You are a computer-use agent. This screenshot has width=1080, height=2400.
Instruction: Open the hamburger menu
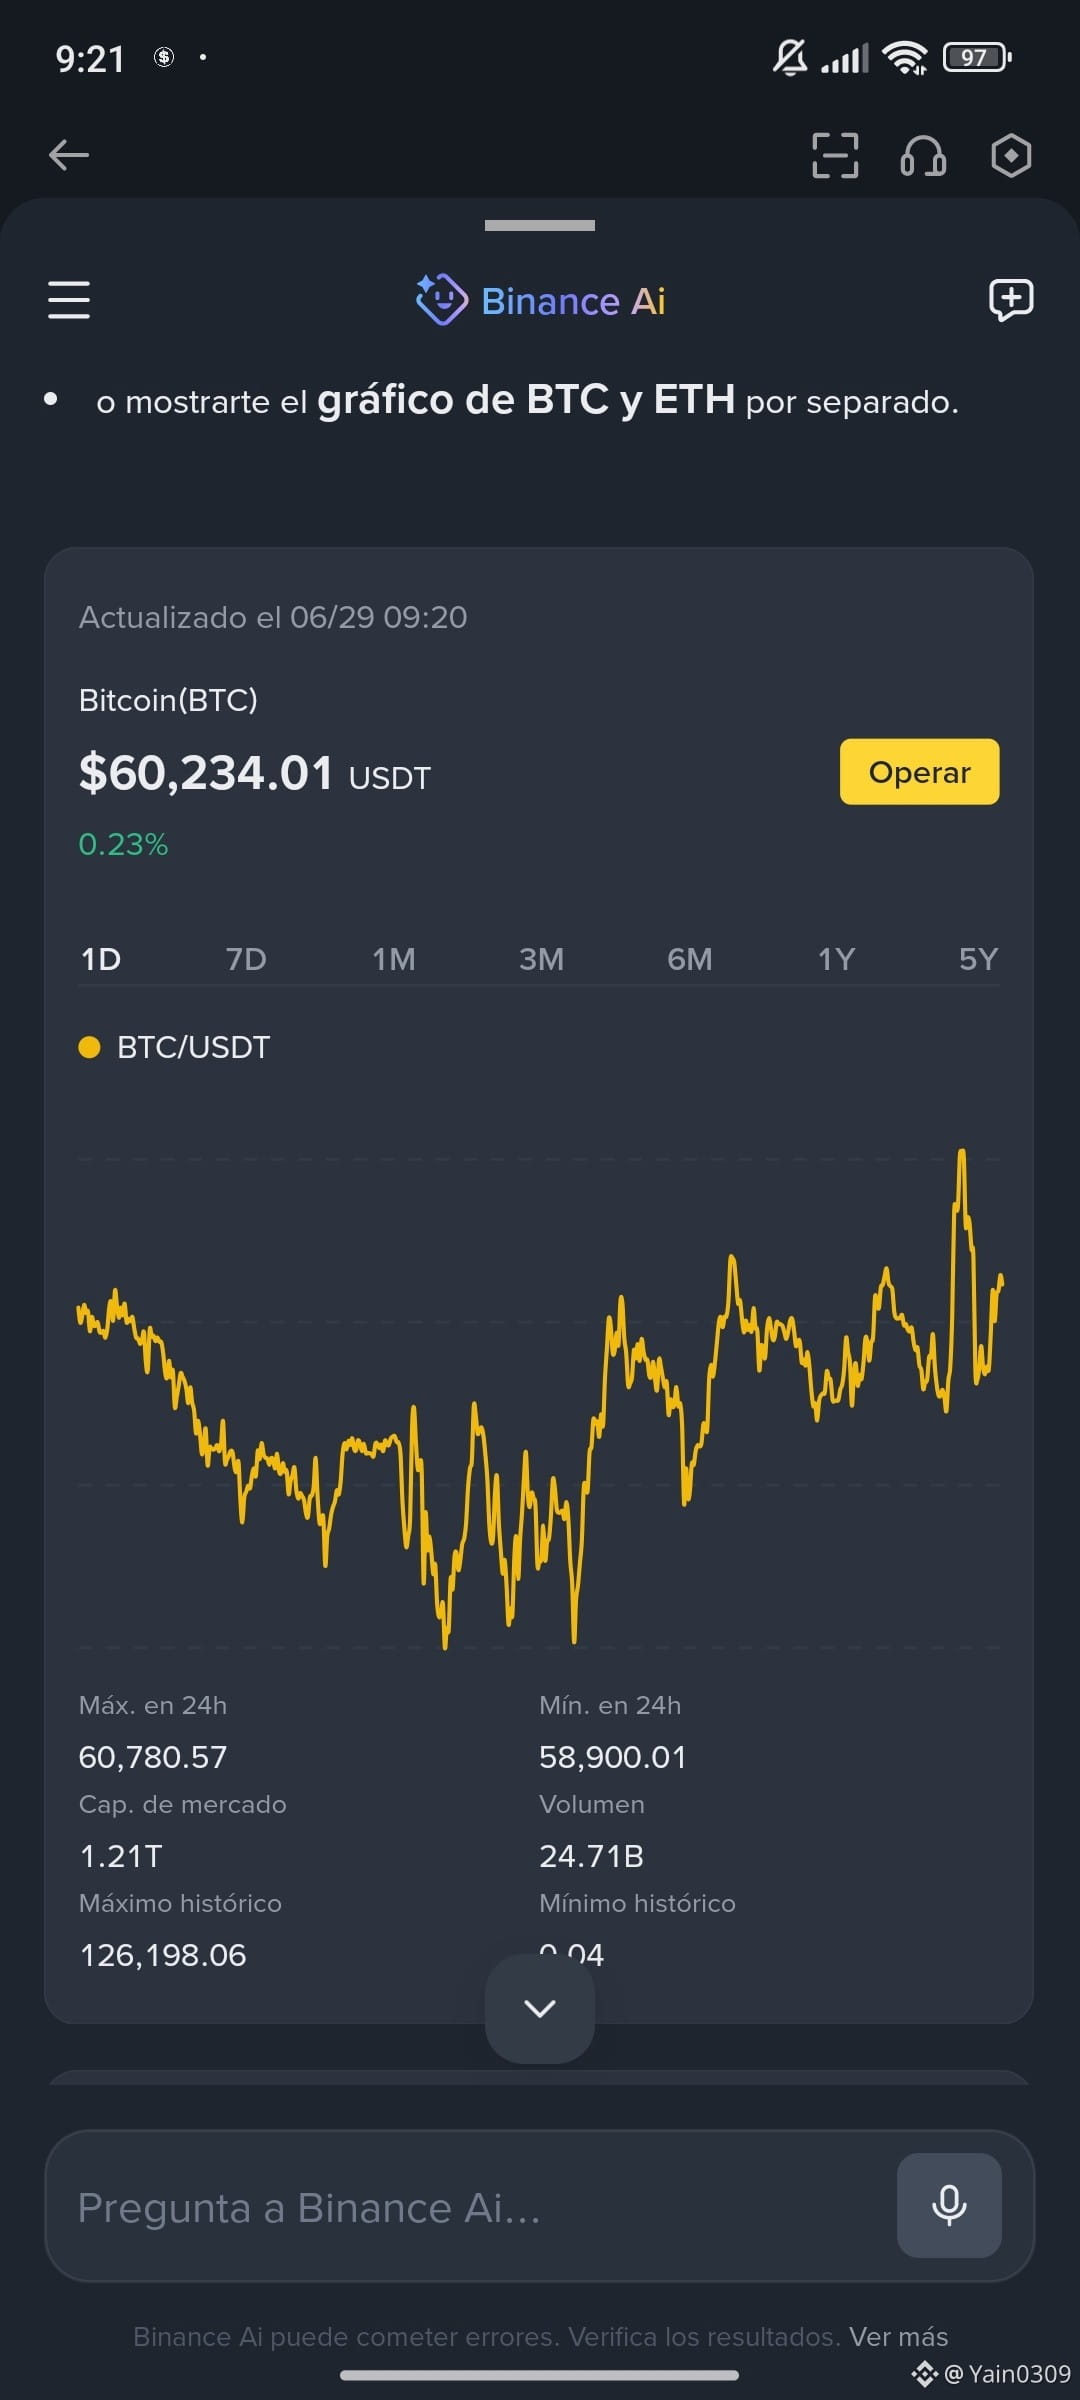point(69,300)
